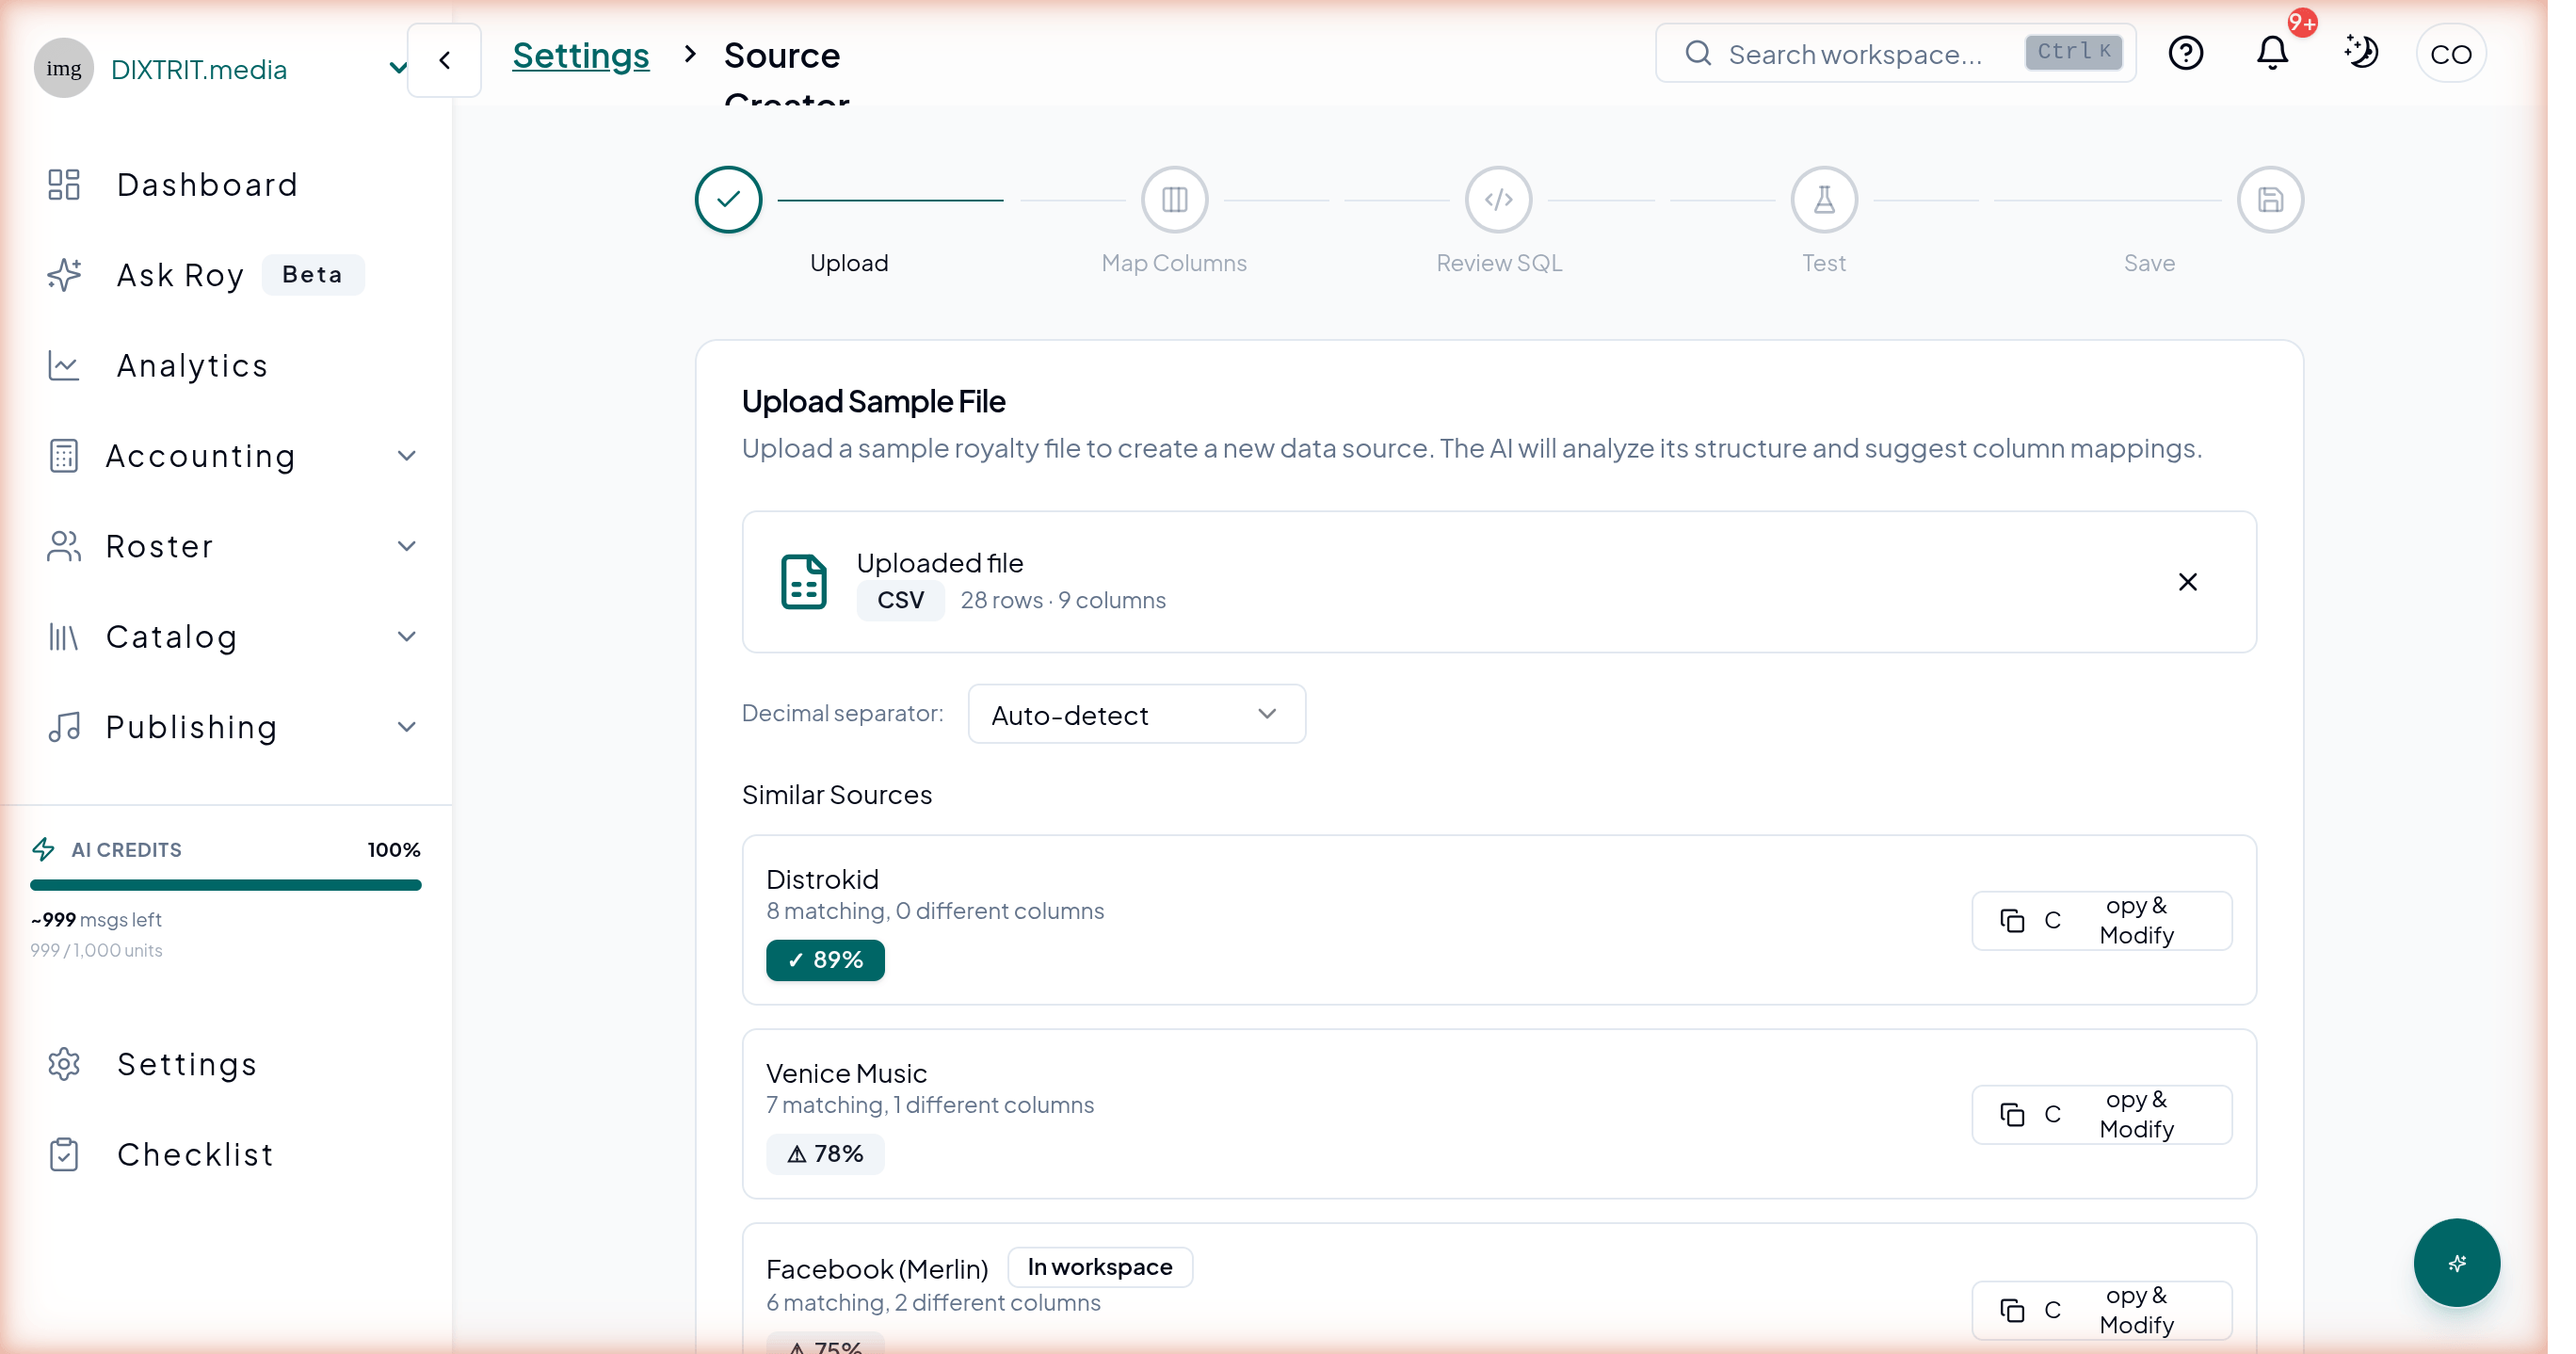This screenshot has height=1354, width=2576.
Task: Copy & Modify the Distrokid source
Action: [x=2102, y=920]
